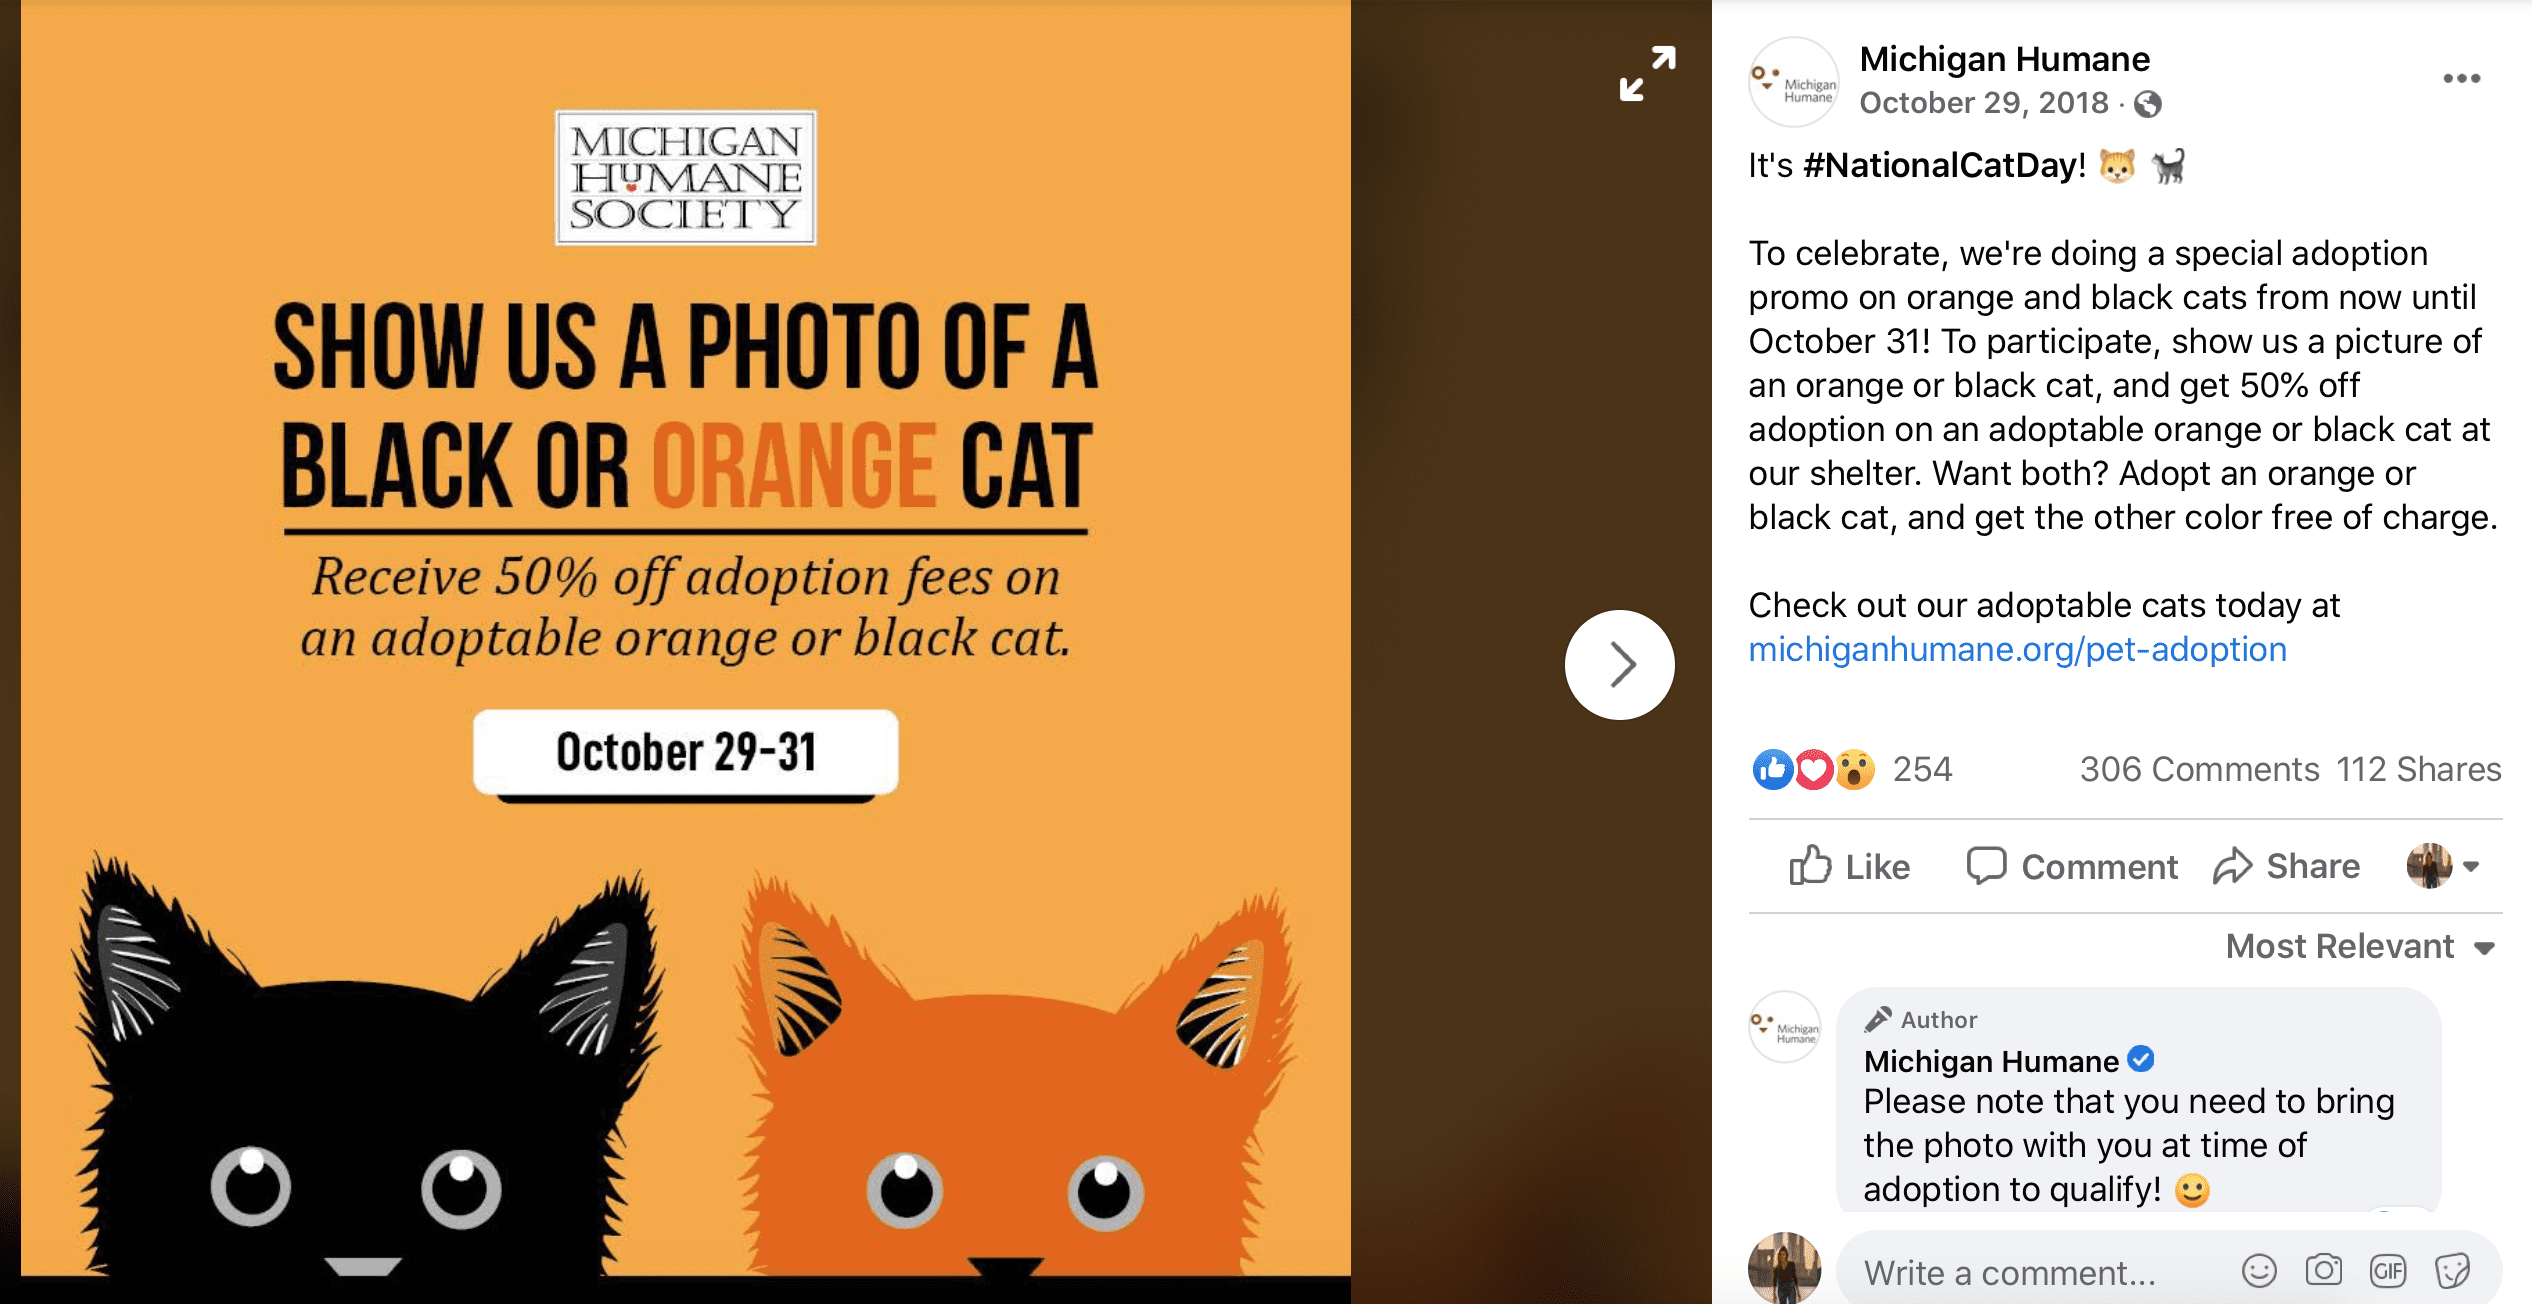Go to the next photo arrow
This screenshot has height=1304, width=2532.
1620,665
